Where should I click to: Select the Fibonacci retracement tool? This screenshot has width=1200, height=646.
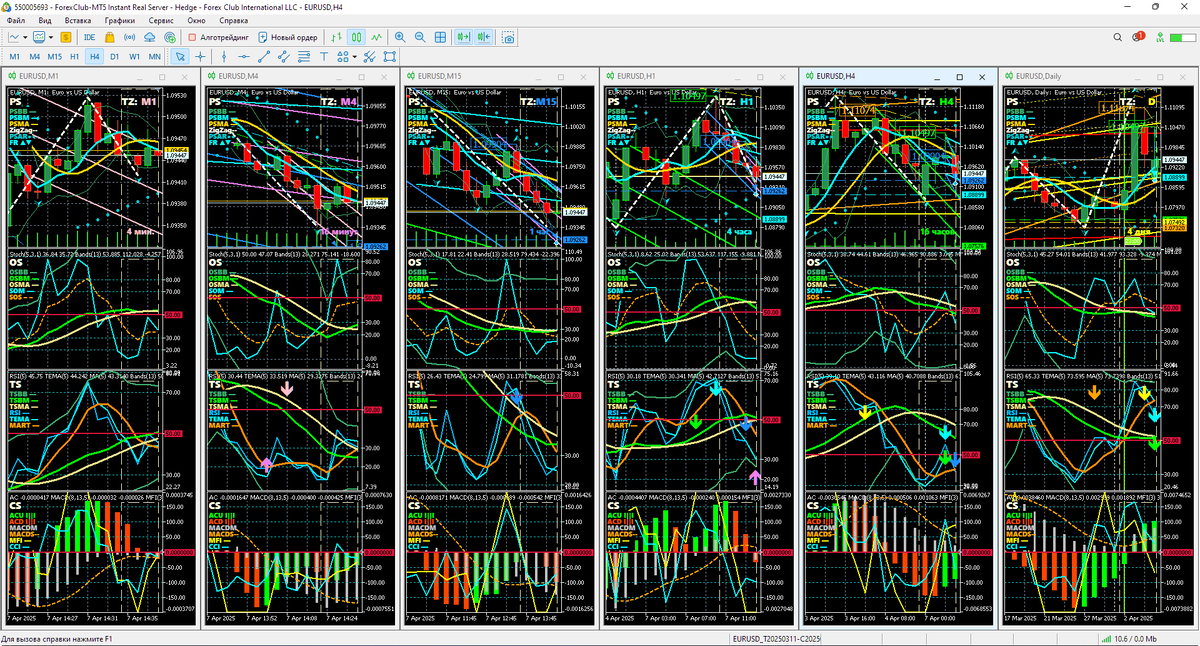tap(304, 57)
